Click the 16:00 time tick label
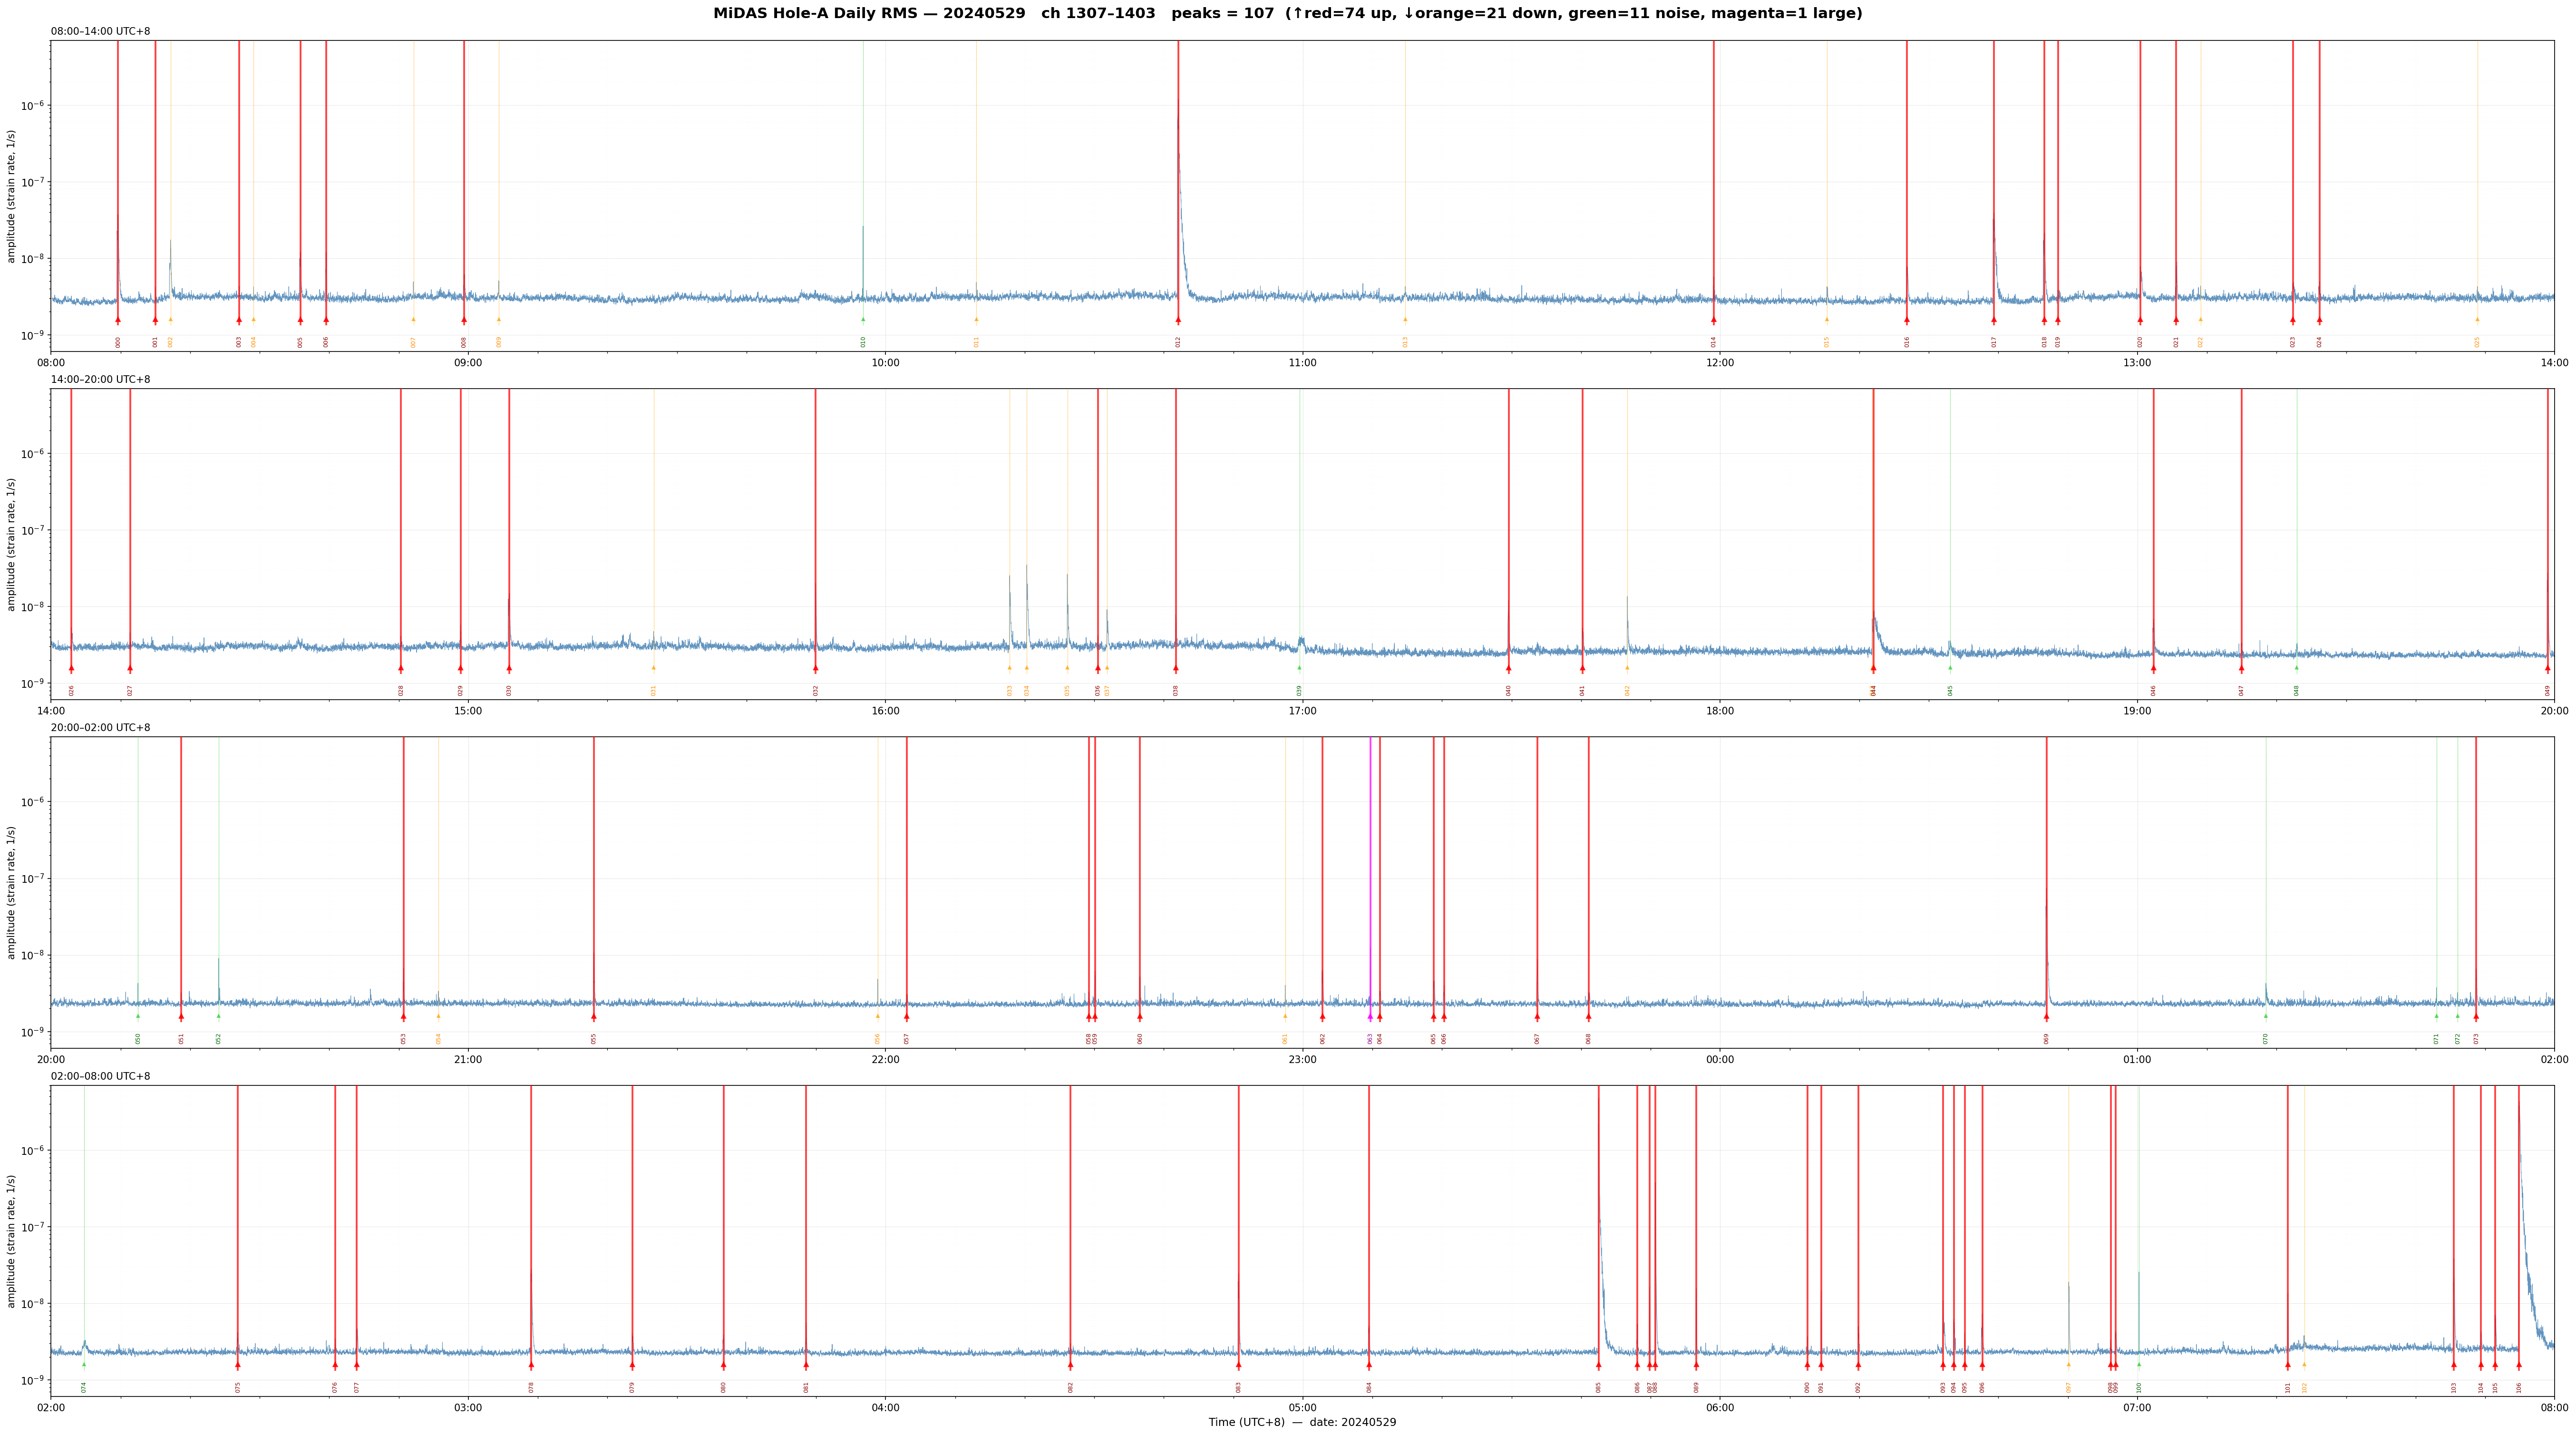 coord(885,711)
